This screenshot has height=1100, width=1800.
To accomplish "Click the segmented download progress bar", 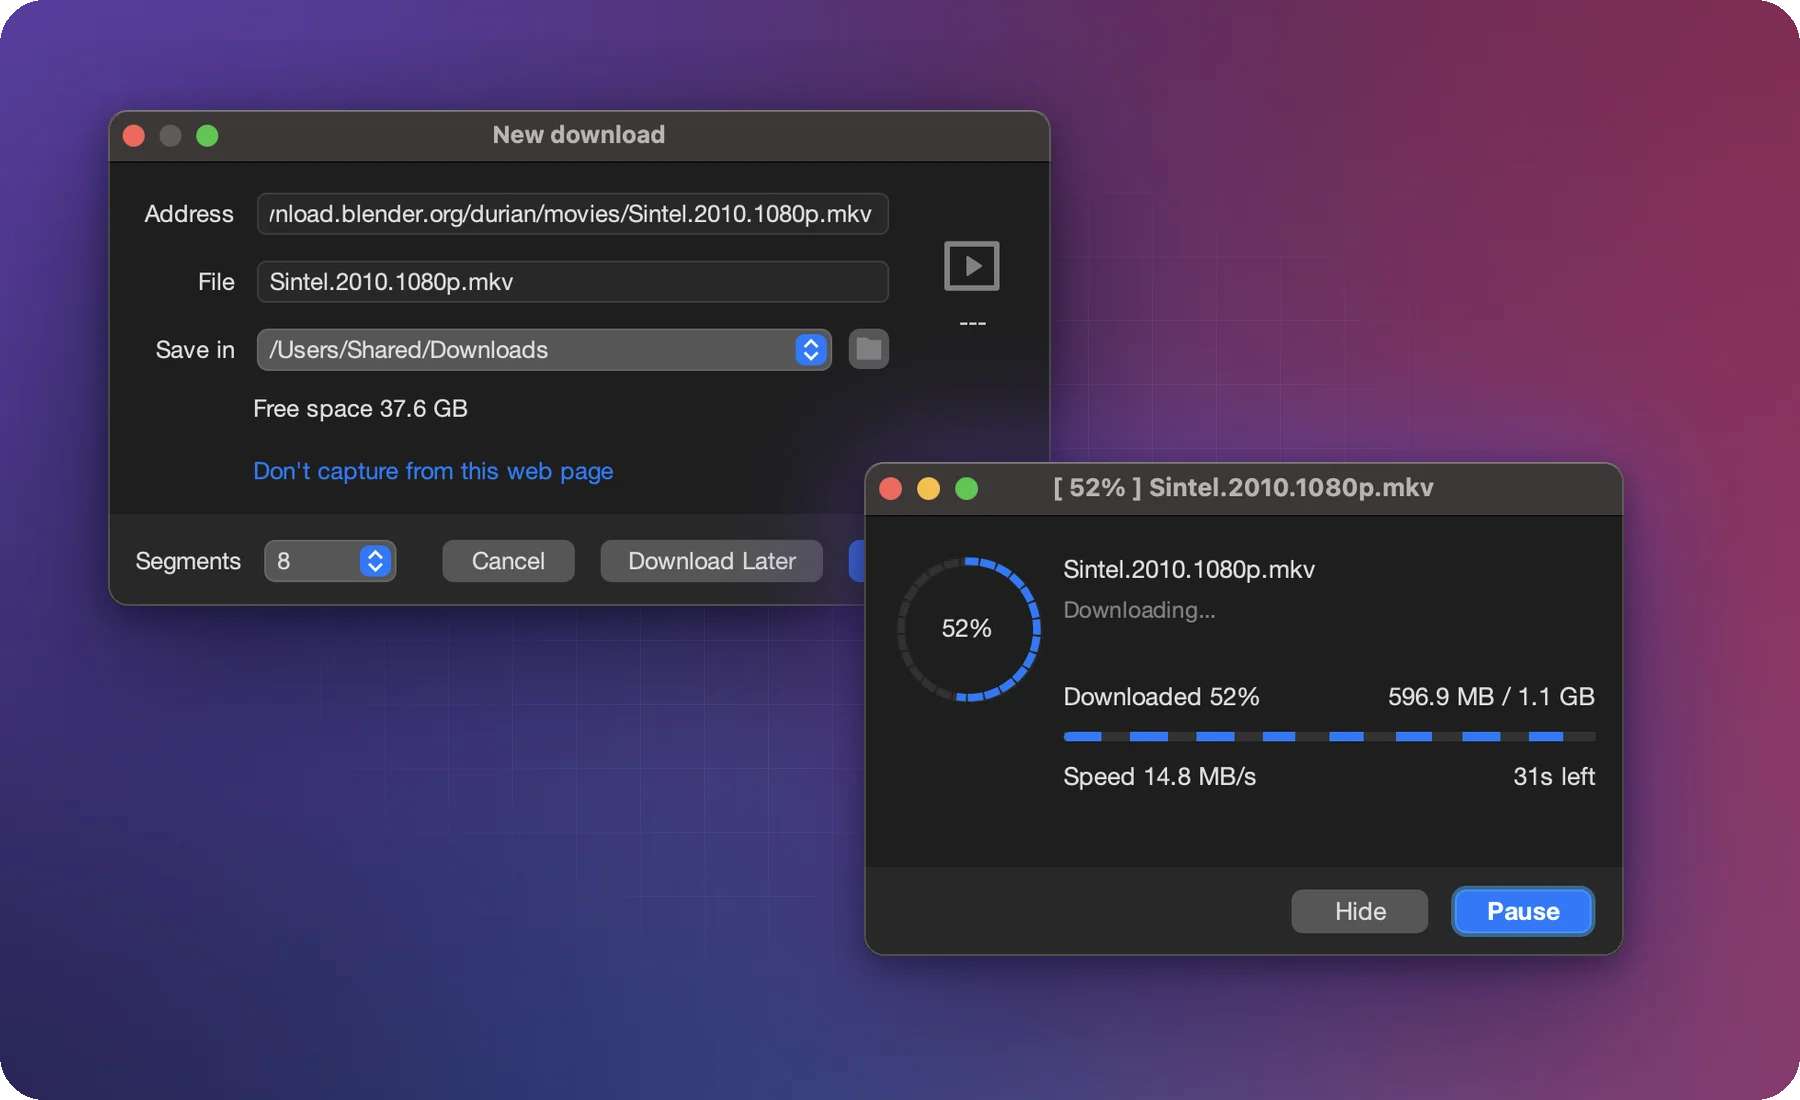I will coord(1329,737).
